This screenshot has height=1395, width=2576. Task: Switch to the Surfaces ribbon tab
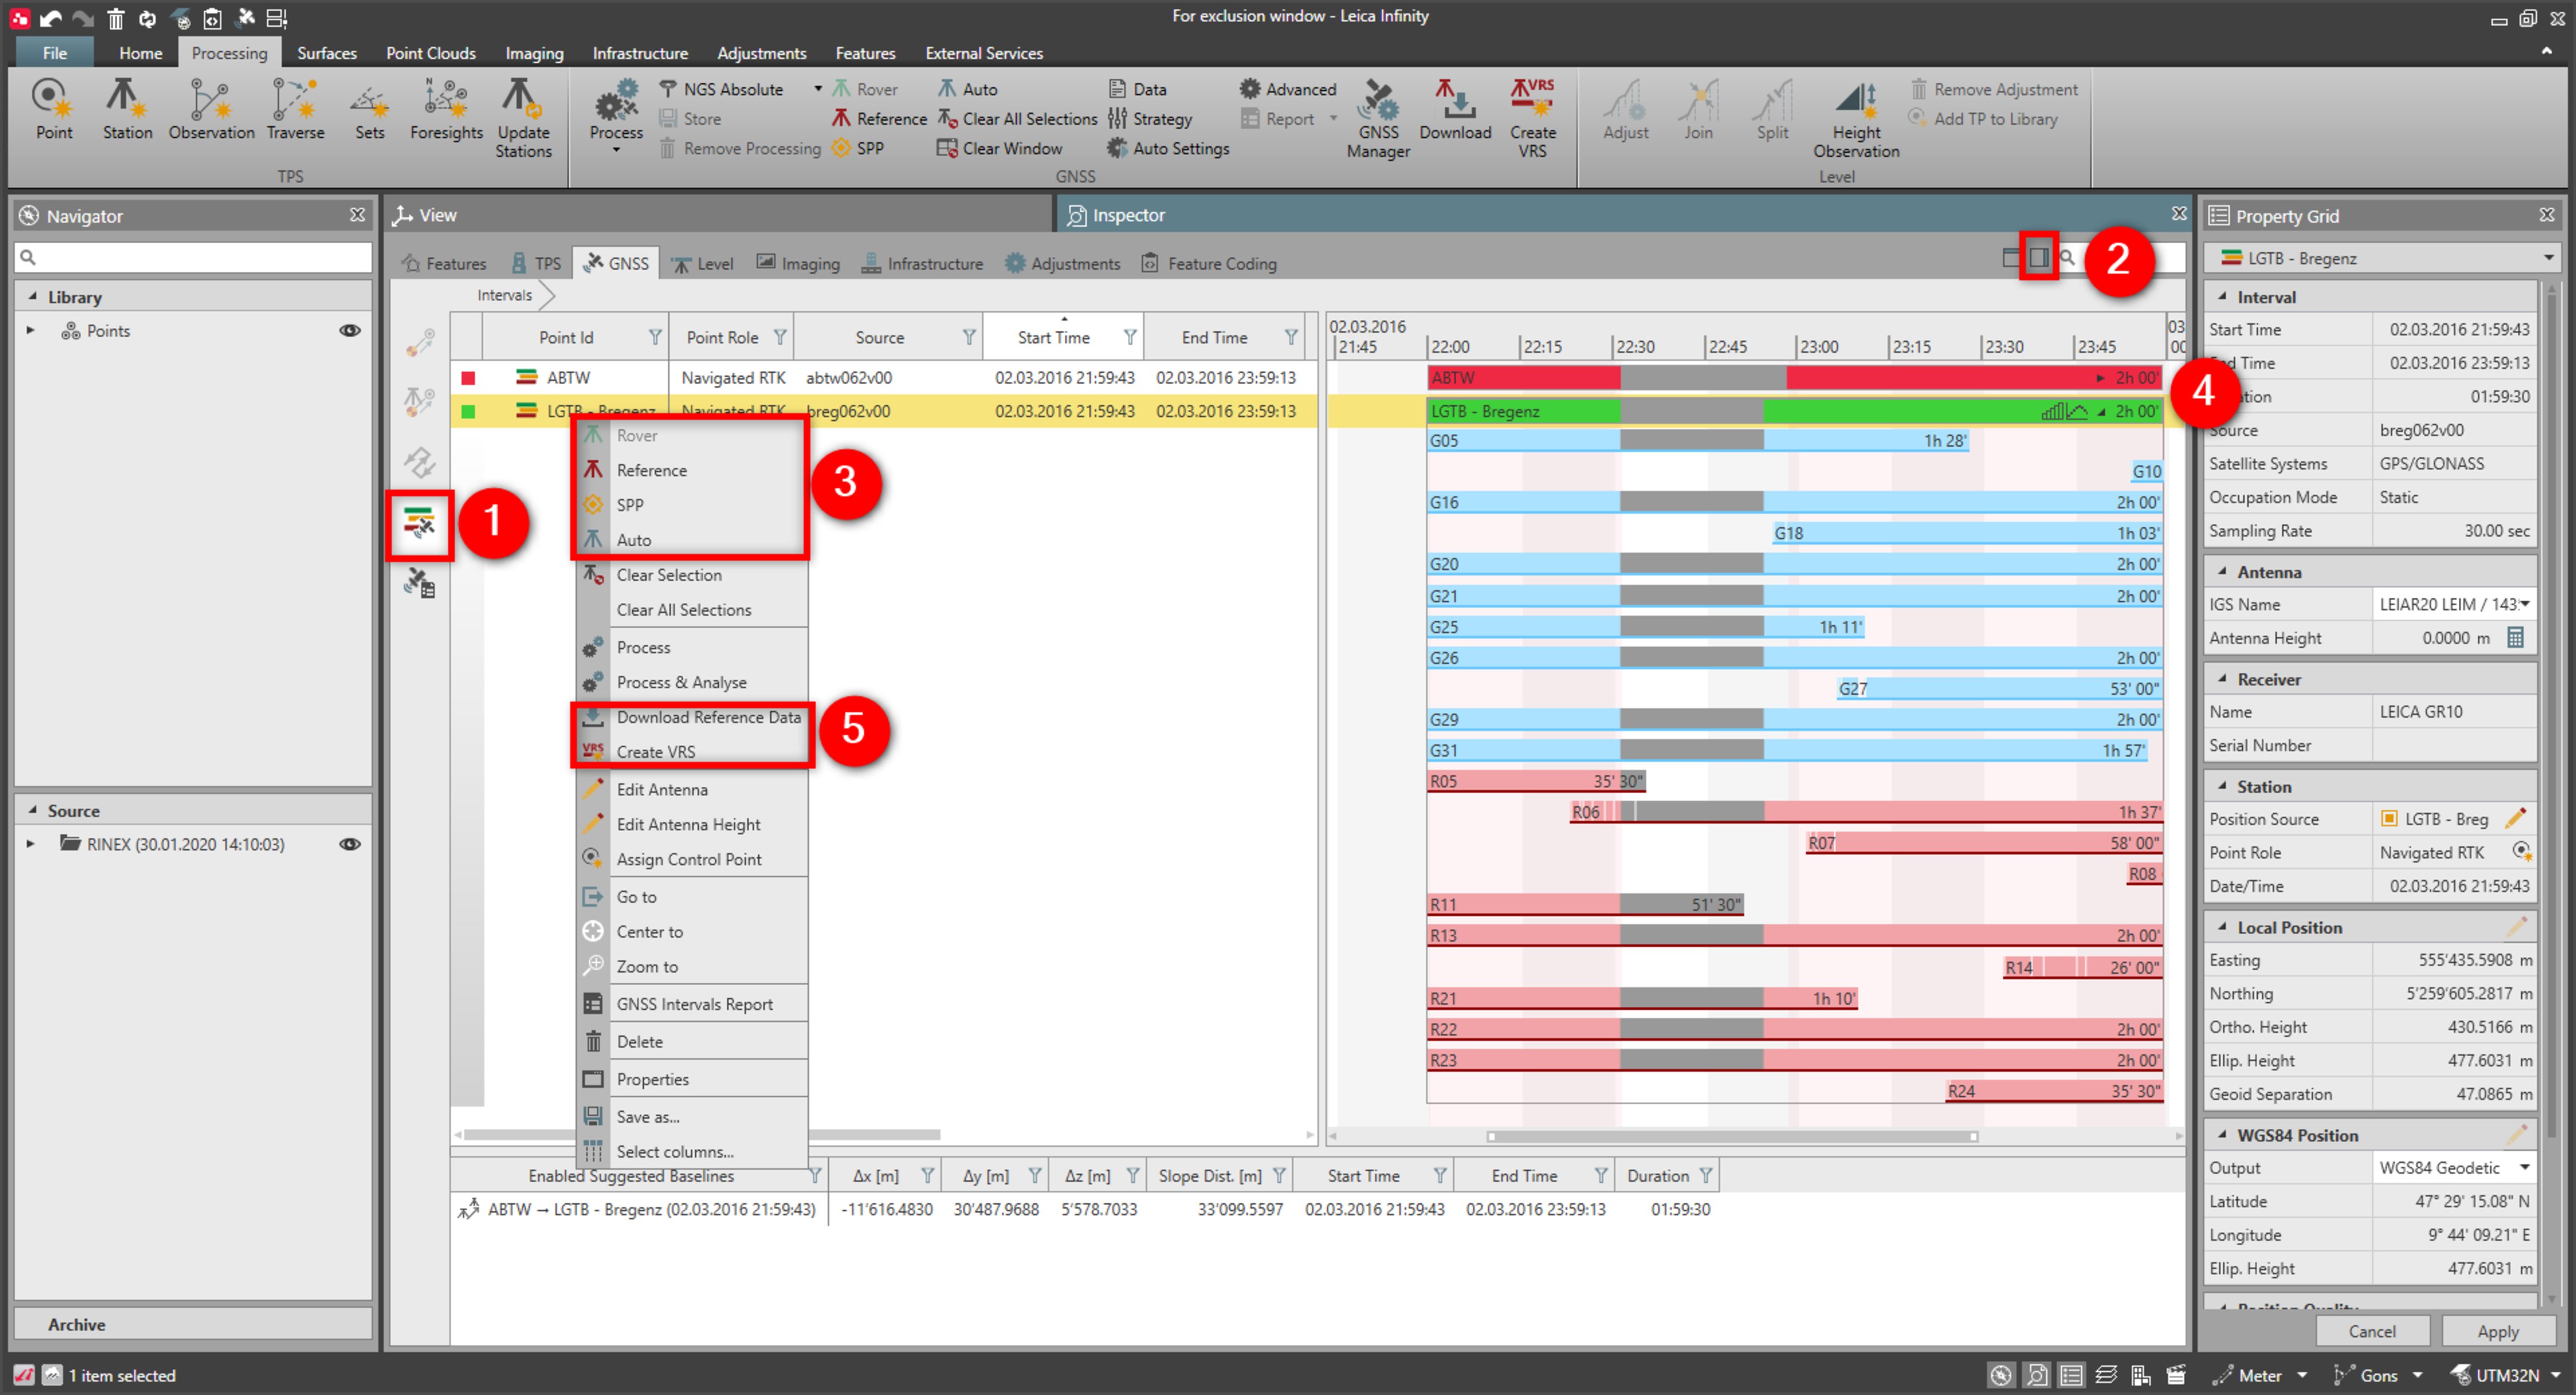coord(326,53)
